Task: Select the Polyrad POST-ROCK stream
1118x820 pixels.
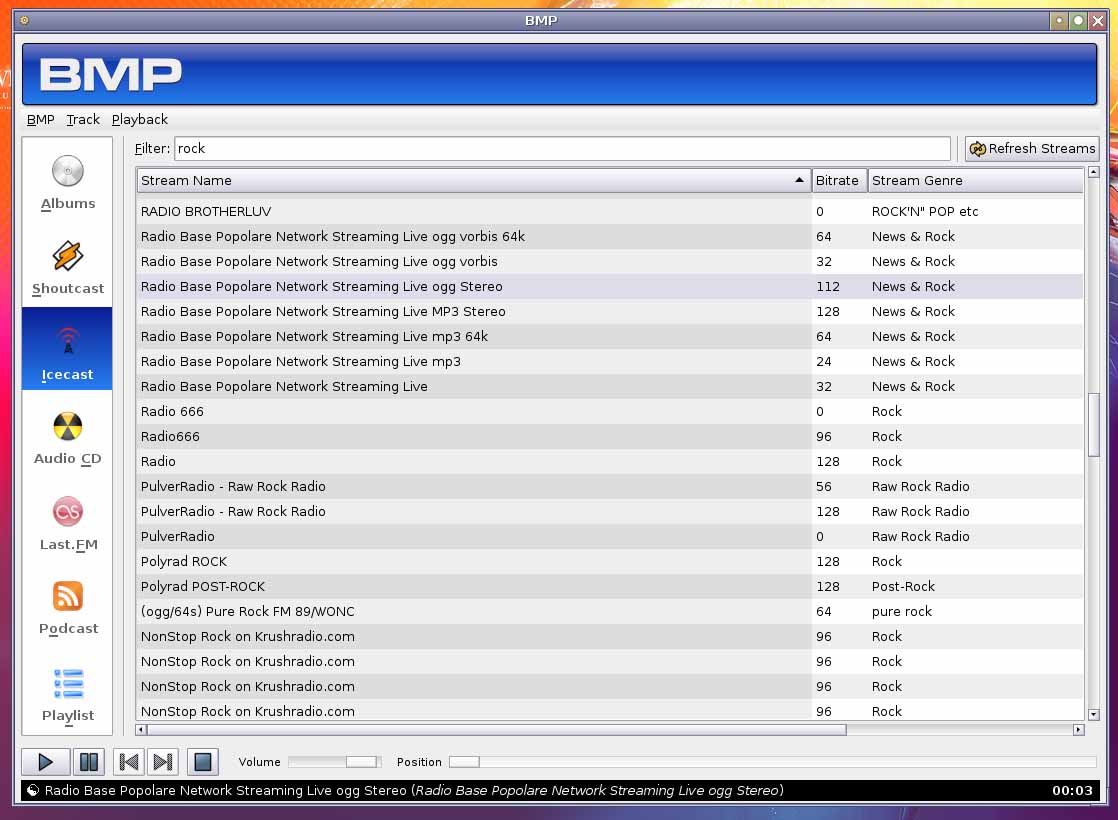Action: pyautogui.click(x=610, y=585)
